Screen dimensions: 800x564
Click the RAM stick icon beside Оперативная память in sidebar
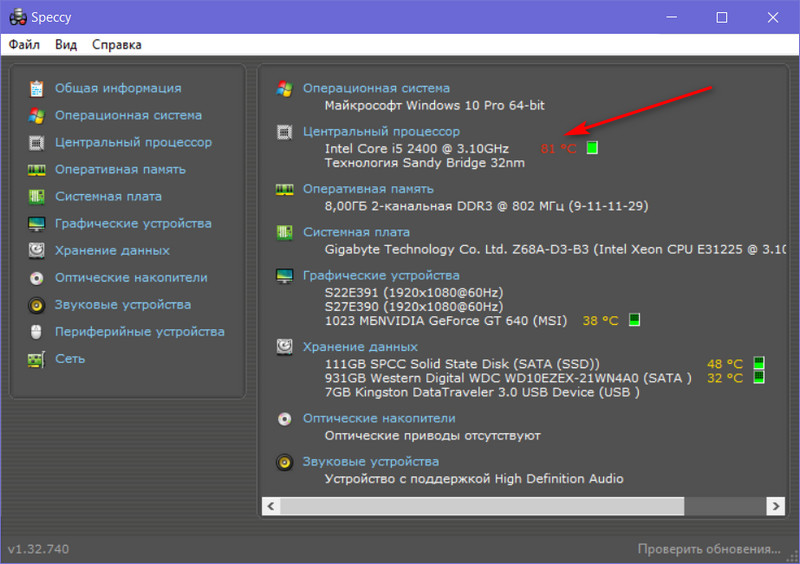(36, 169)
